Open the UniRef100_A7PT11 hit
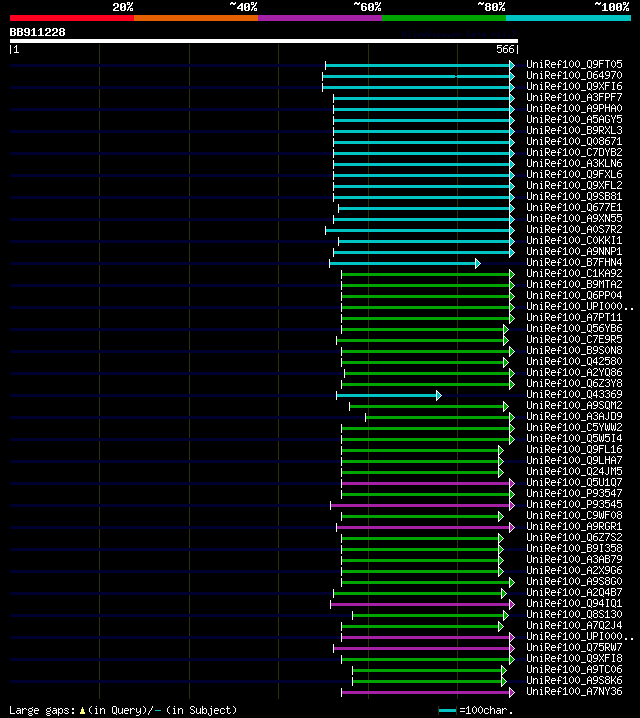The image size is (640, 718). (x=574, y=317)
